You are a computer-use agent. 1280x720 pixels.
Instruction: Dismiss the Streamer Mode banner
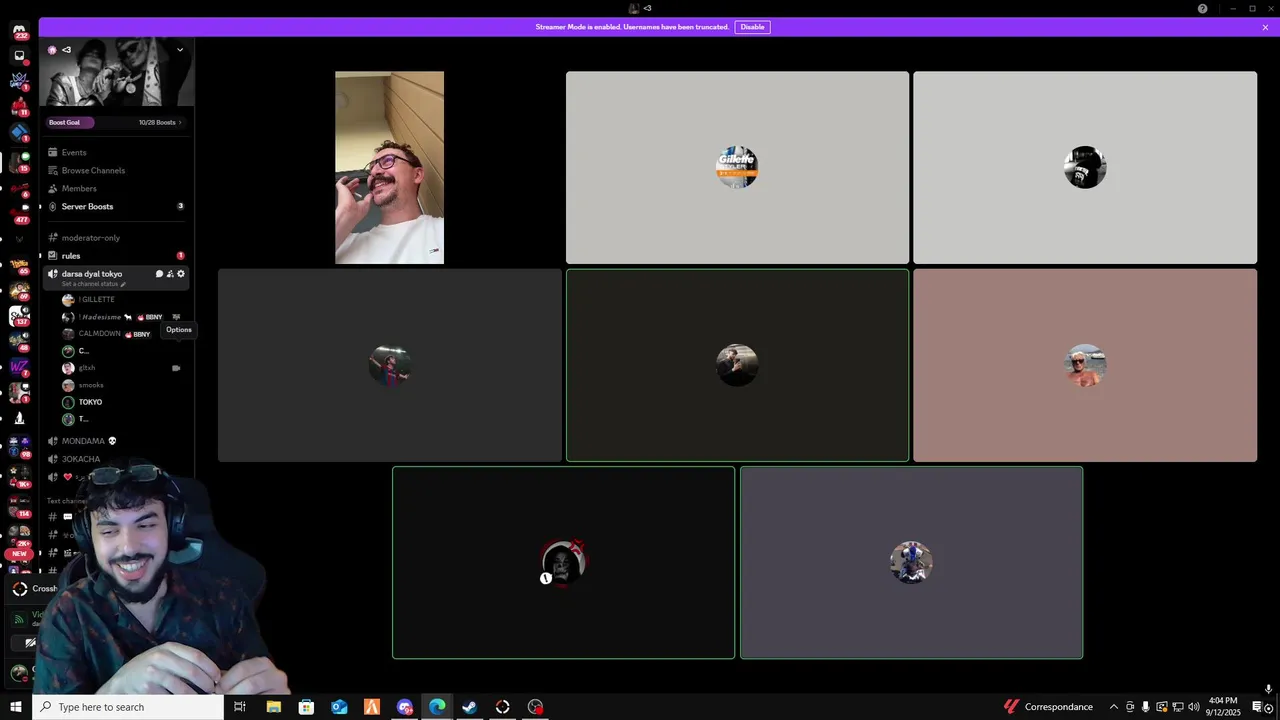coord(1265,27)
